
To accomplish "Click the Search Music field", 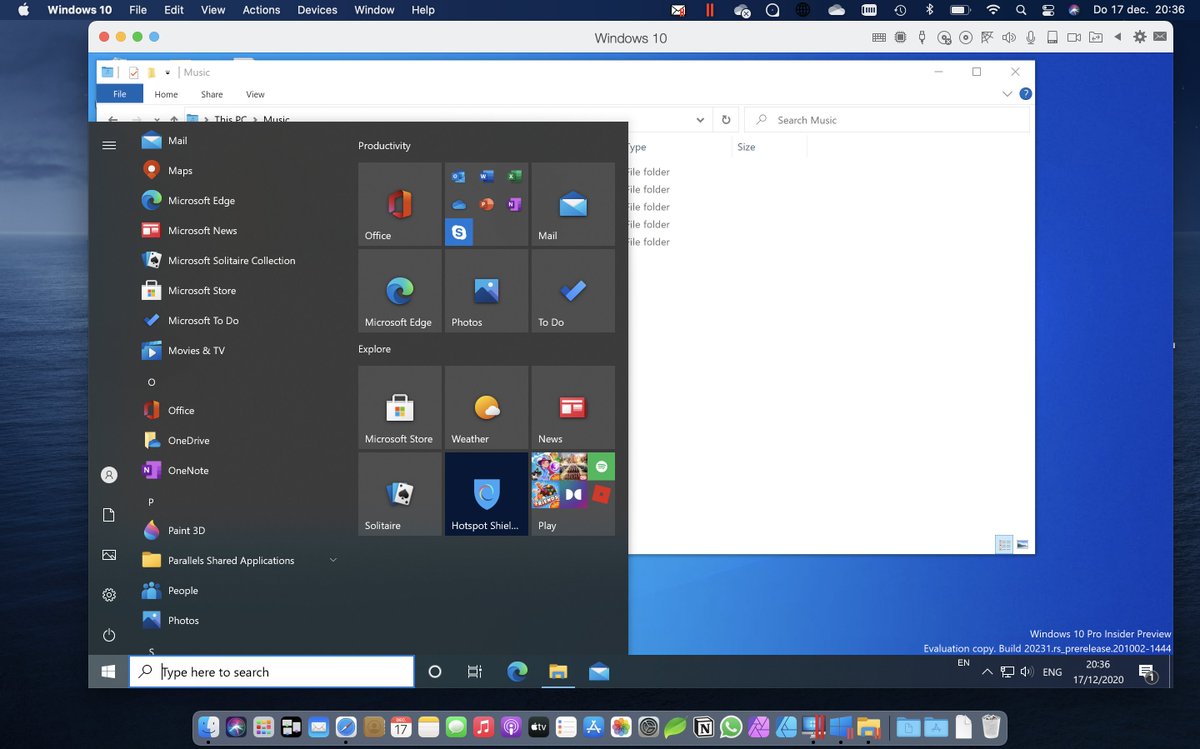I will (887, 120).
